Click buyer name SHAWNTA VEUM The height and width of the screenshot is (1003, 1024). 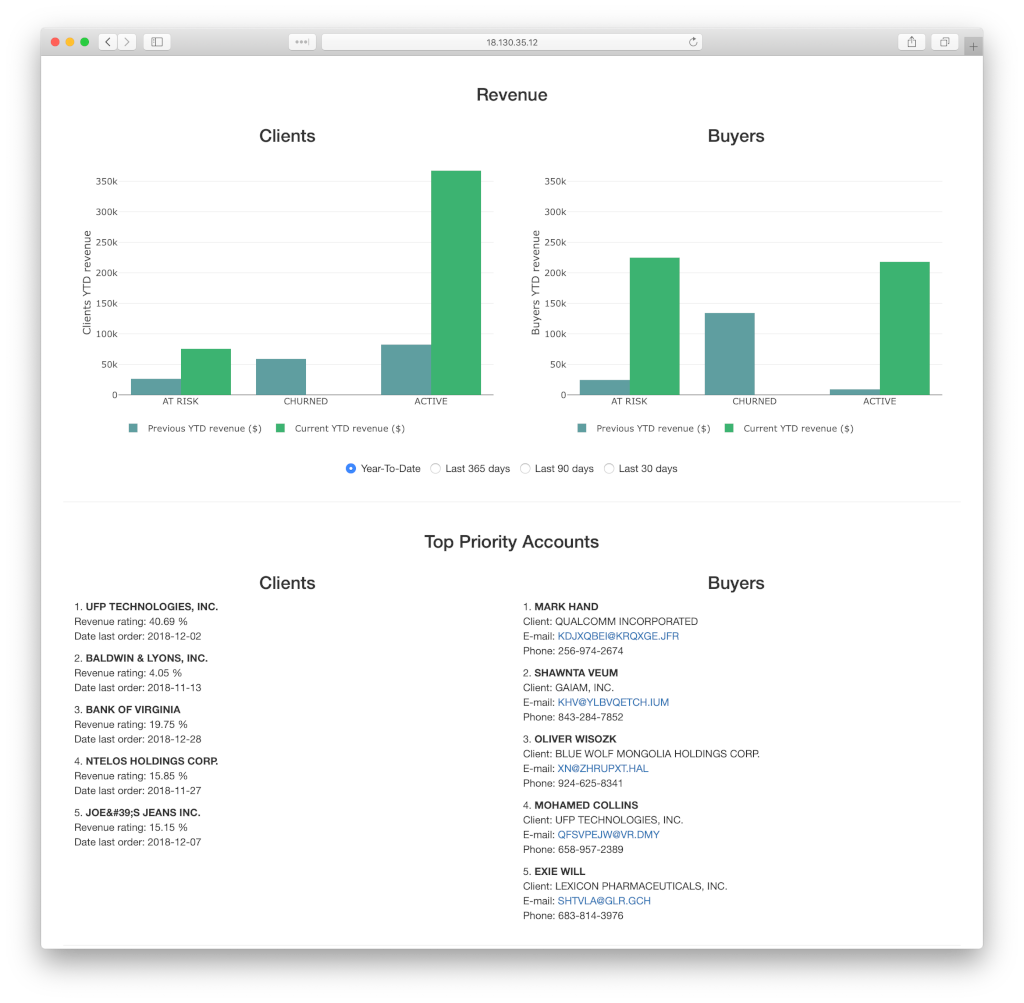tap(576, 673)
